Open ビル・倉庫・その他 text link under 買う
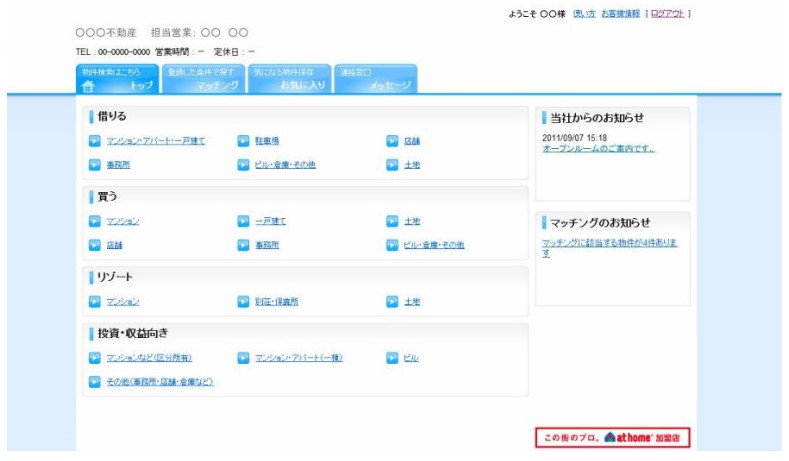The width and height of the screenshot is (789, 461). click(434, 245)
